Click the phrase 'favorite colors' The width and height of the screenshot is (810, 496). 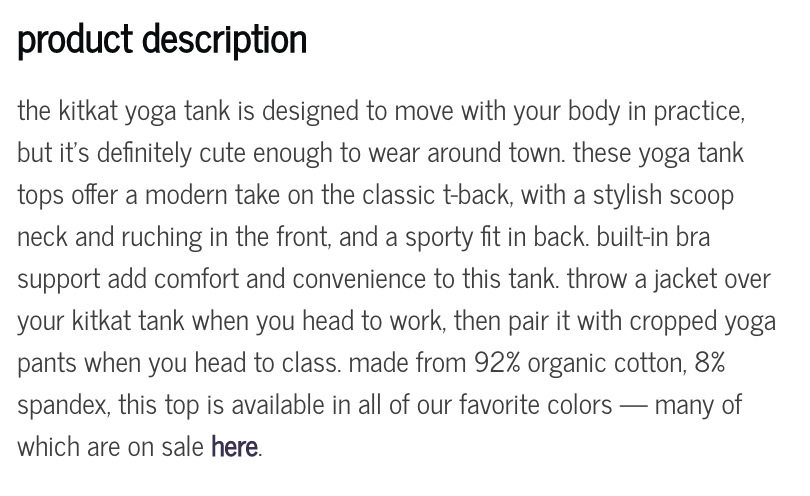click(535, 405)
